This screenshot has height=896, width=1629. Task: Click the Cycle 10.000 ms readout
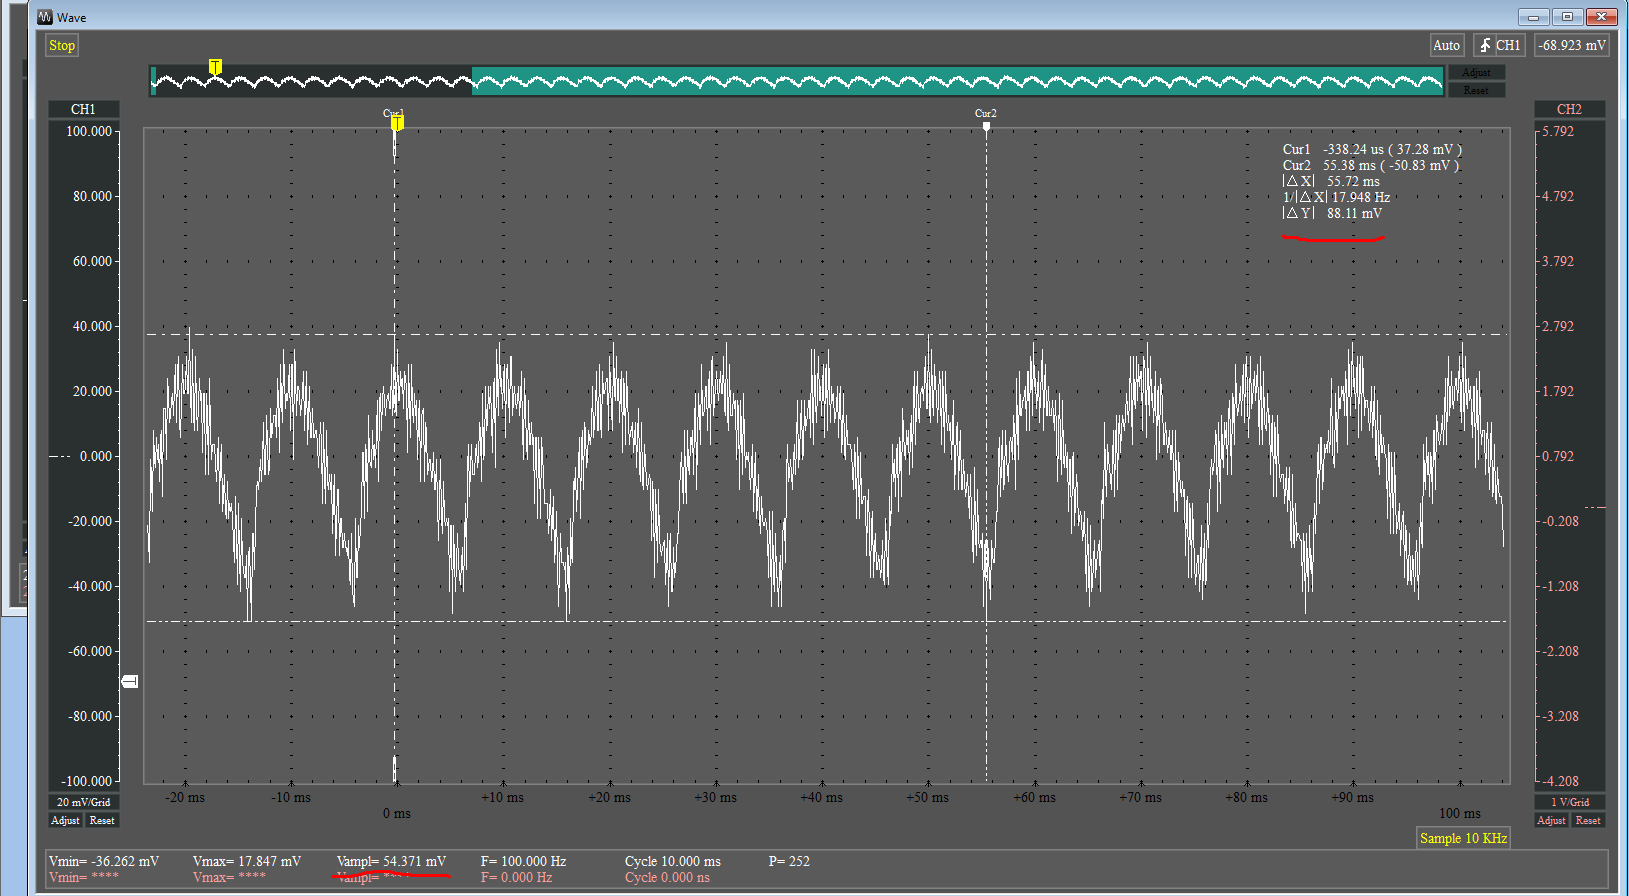(x=672, y=861)
